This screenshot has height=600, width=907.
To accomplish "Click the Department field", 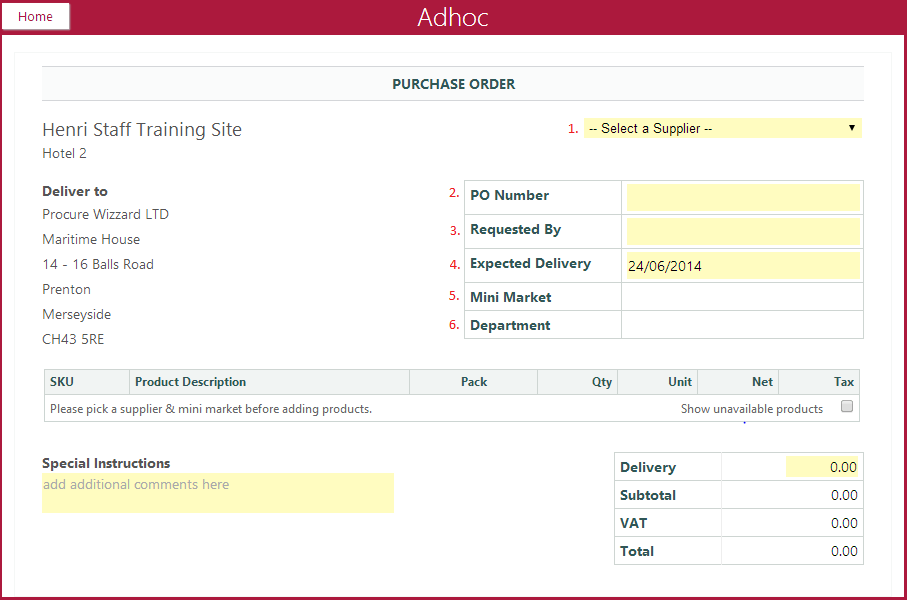I will (x=743, y=324).
